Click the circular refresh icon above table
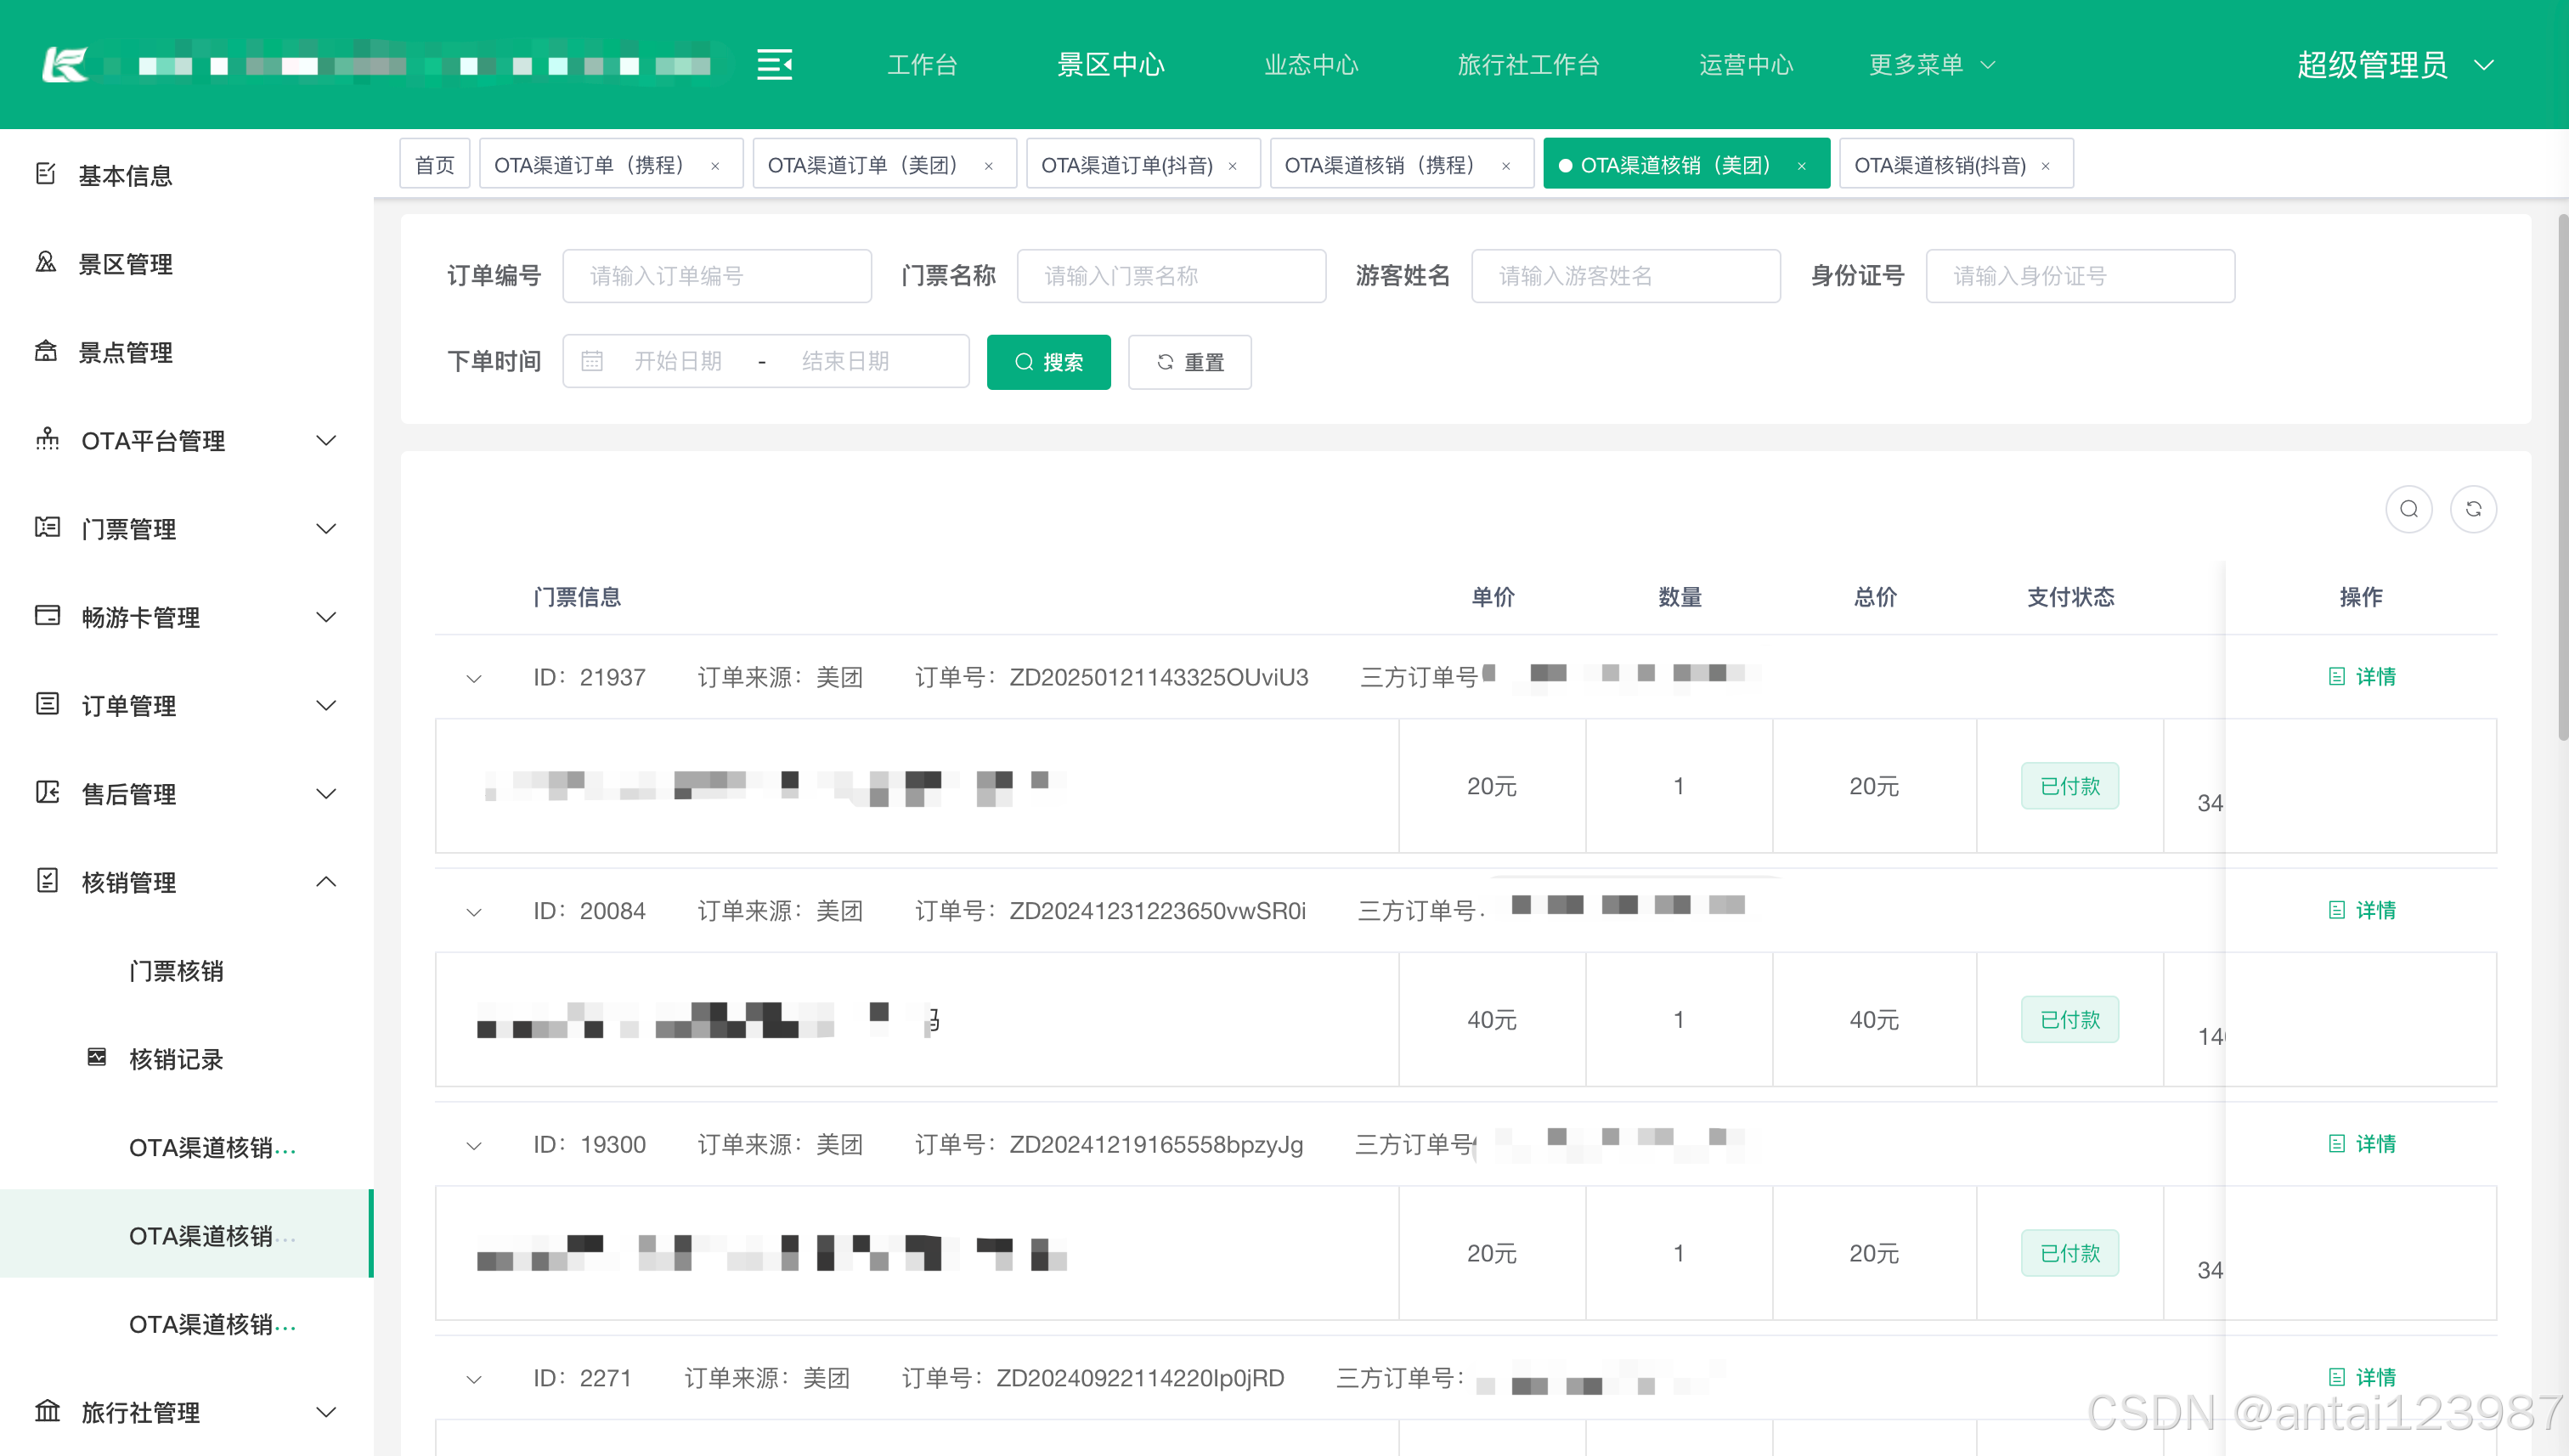This screenshot has width=2569, height=1456. tap(2473, 509)
